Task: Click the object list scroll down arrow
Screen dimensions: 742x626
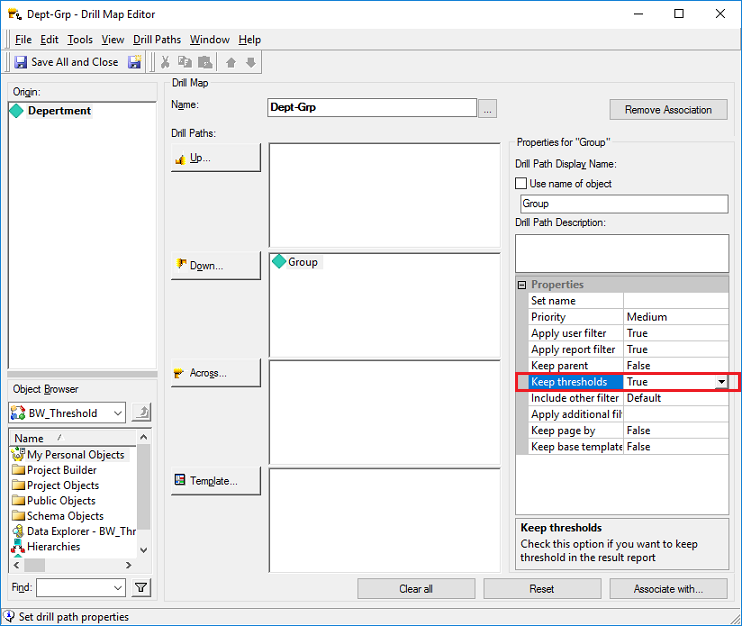Action: click(144, 550)
